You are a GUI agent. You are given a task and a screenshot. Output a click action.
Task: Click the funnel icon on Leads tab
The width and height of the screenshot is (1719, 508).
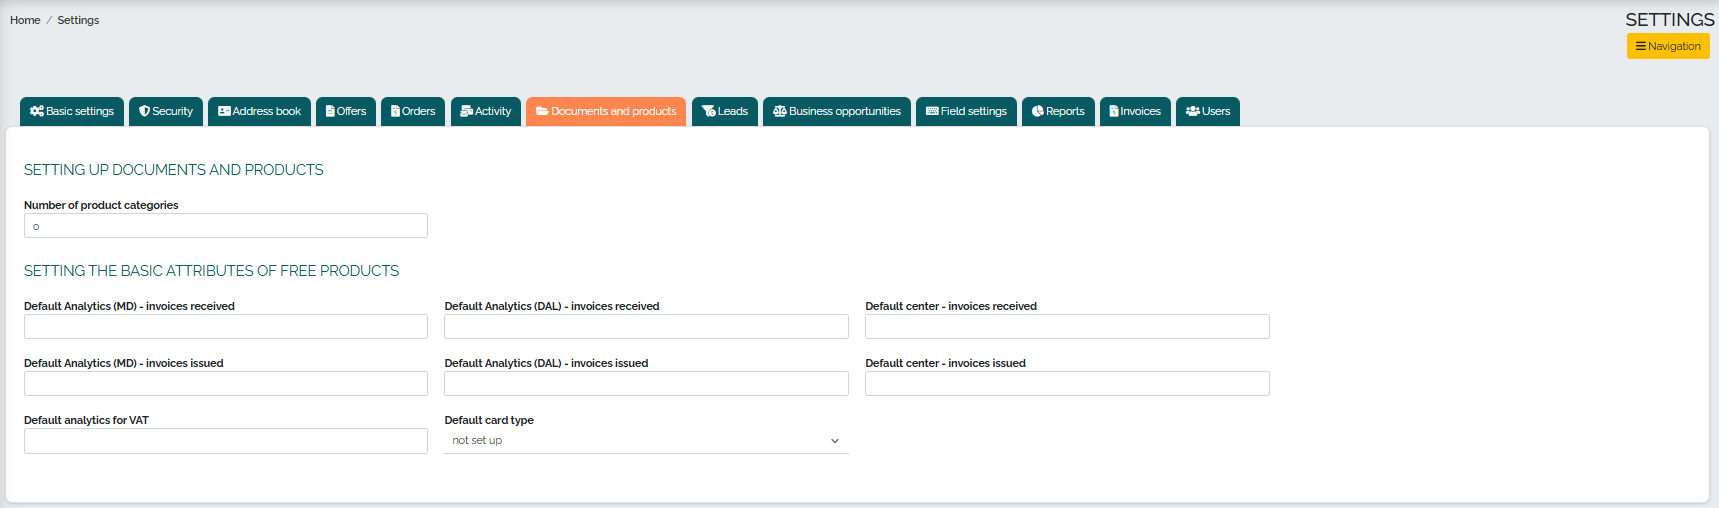click(x=709, y=112)
